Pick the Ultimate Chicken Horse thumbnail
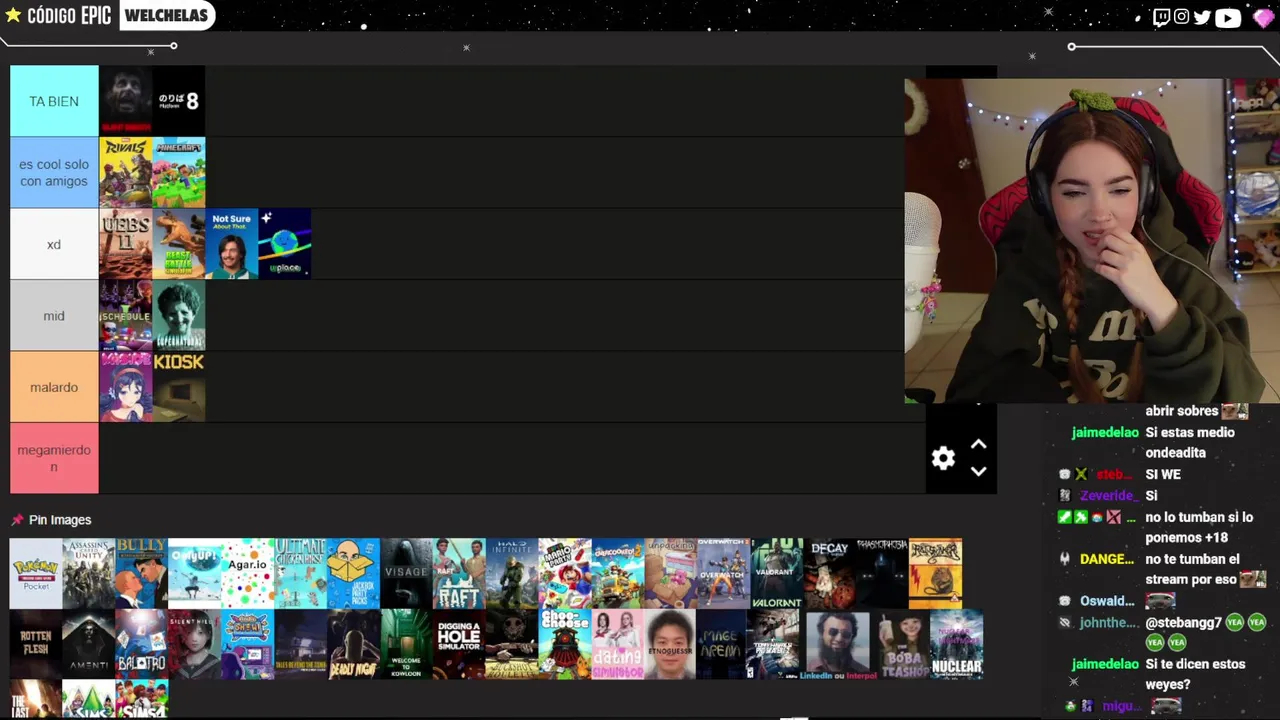Screen dimensions: 1280x720 301,574
